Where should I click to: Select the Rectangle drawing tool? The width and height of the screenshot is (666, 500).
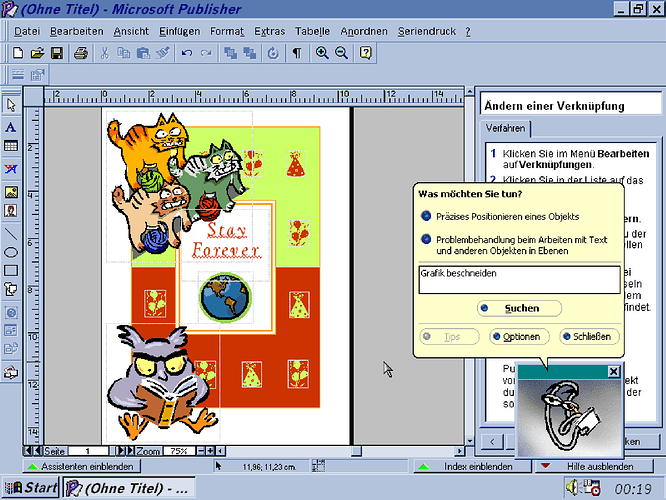11,271
